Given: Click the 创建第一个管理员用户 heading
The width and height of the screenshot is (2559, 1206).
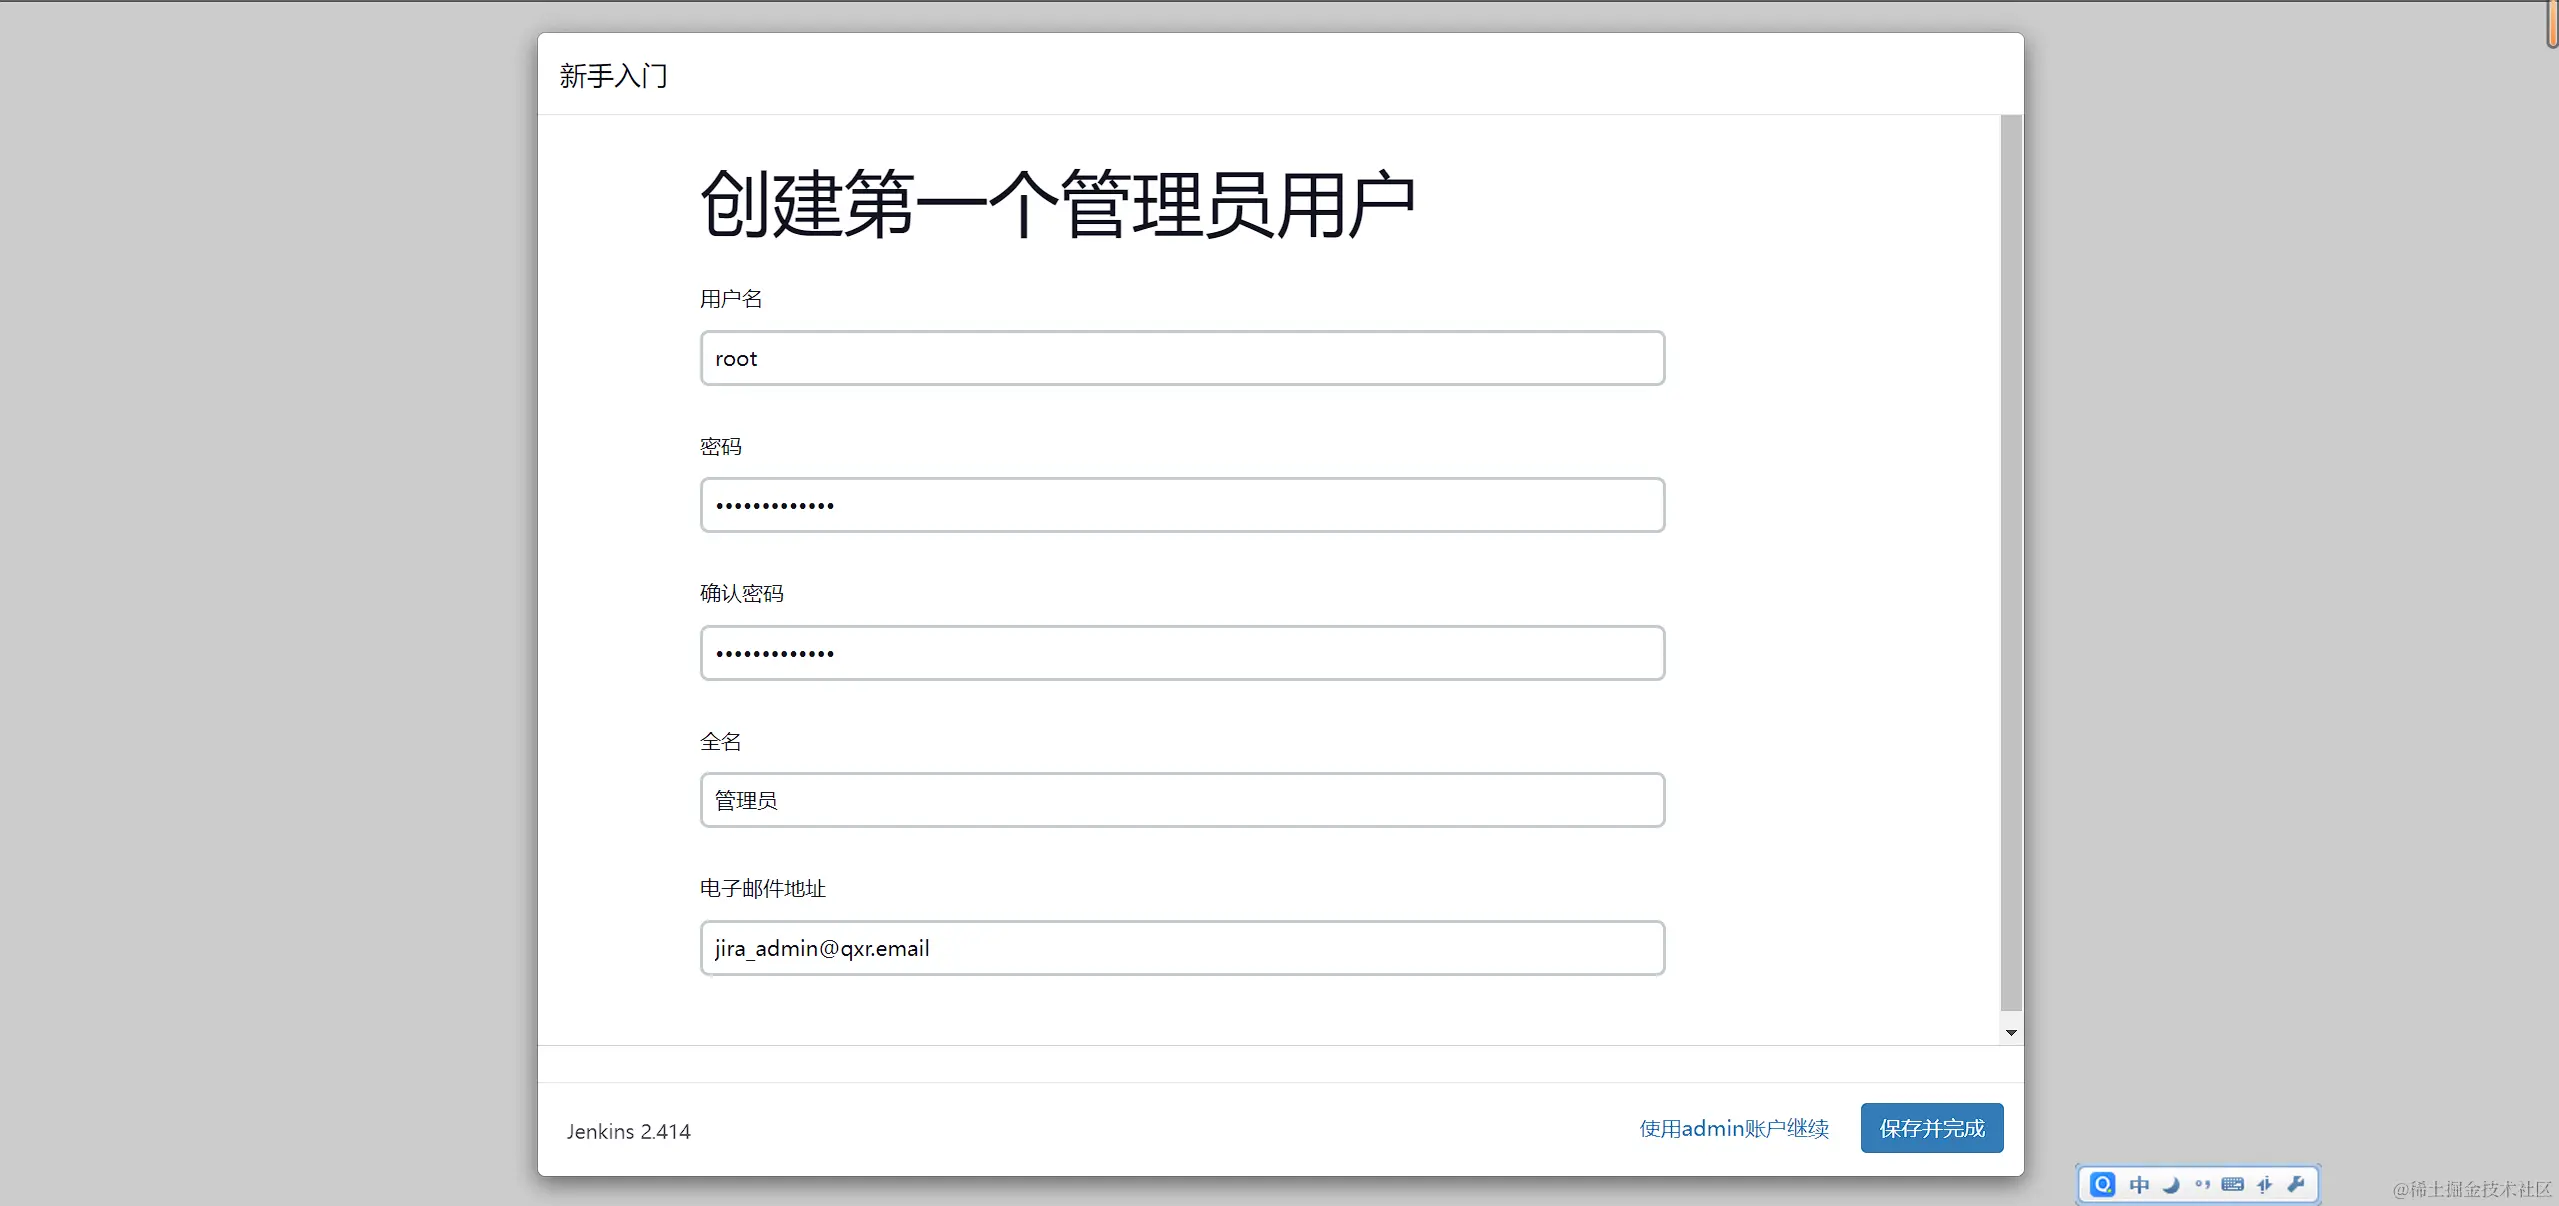Looking at the screenshot, I should [1057, 205].
